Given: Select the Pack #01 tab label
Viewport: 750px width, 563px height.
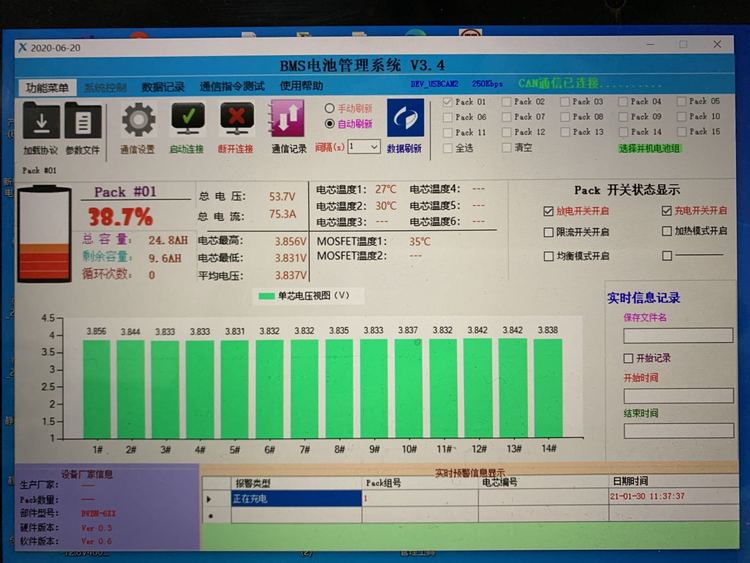Looking at the screenshot, I should click(39, 170).
